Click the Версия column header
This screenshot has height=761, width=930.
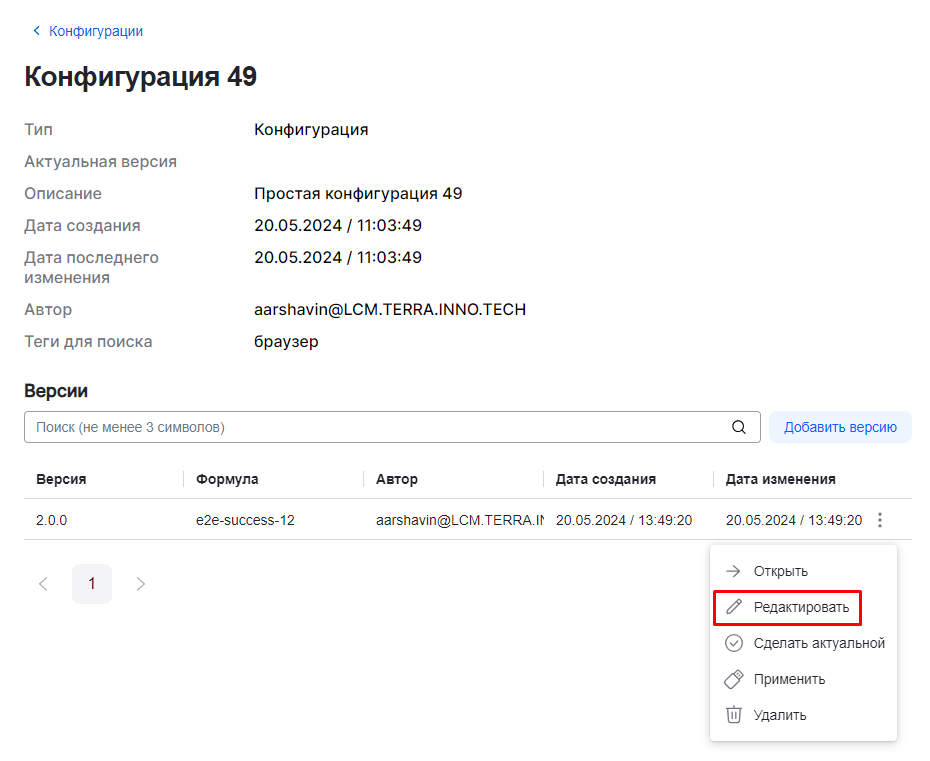click(61, 479)
